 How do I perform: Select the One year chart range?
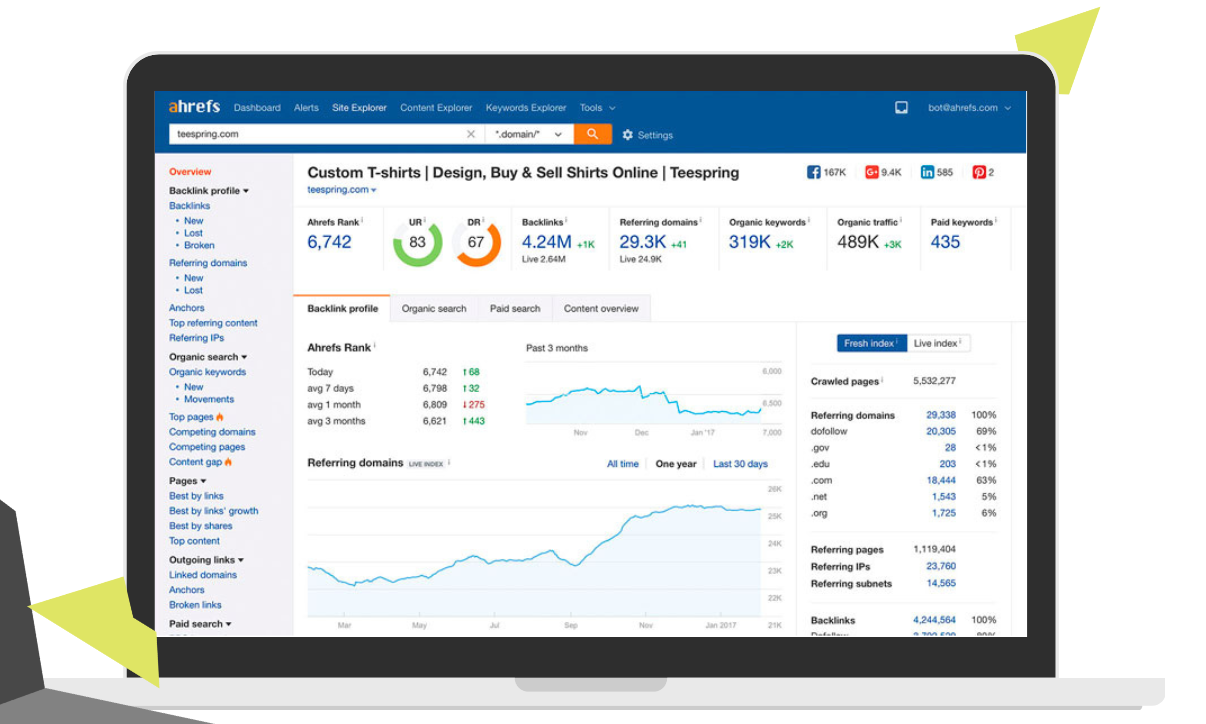(676, 464)
